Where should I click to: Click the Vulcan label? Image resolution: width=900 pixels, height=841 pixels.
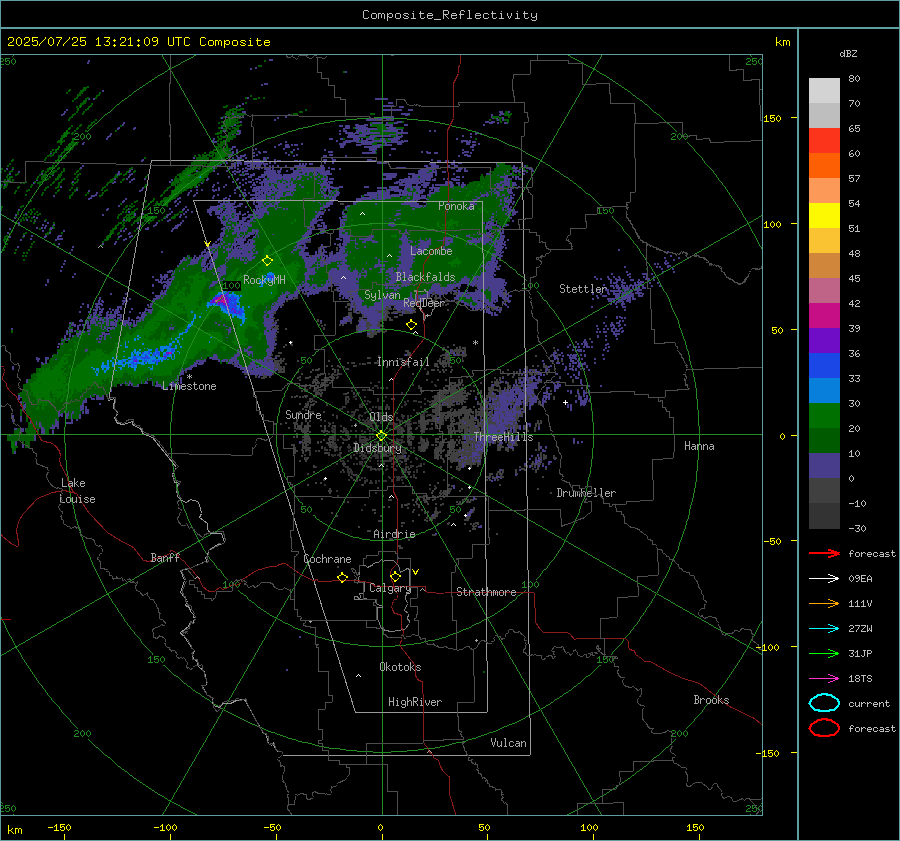508,743
